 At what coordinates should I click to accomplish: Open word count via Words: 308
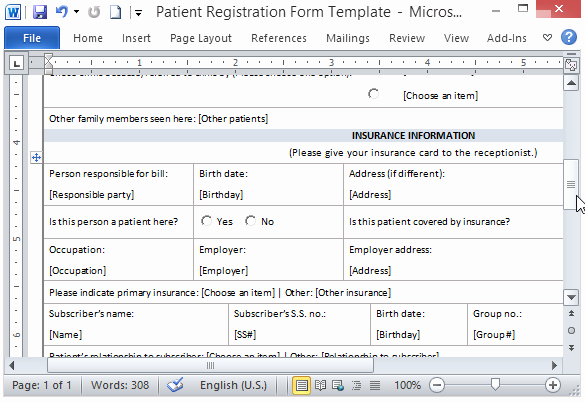tap(120, 385)
